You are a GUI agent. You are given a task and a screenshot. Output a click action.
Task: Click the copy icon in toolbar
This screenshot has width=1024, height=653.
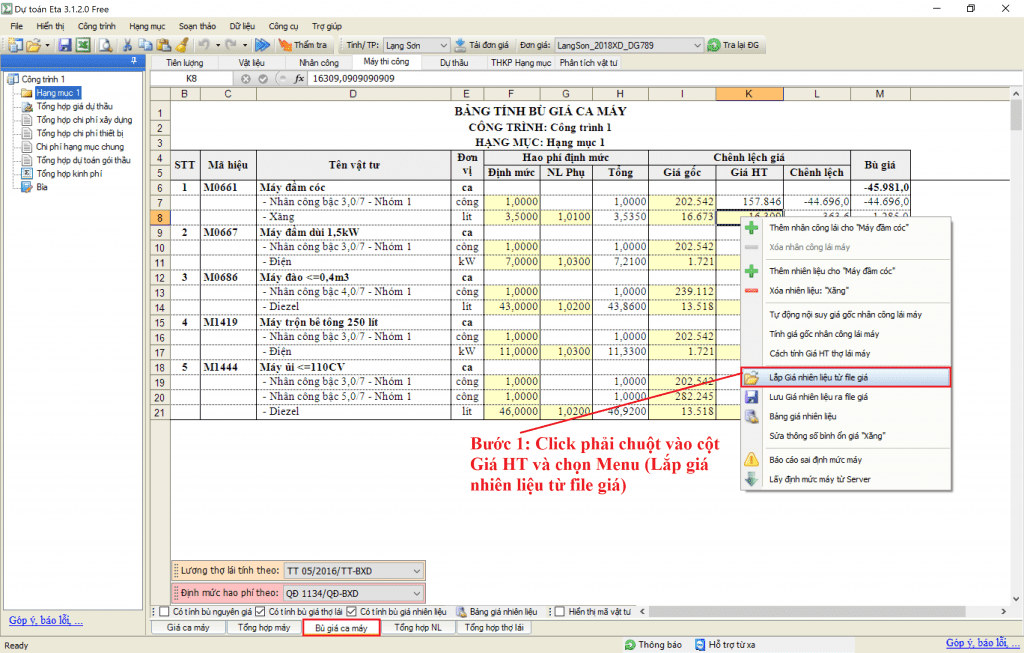coord(145,45)
